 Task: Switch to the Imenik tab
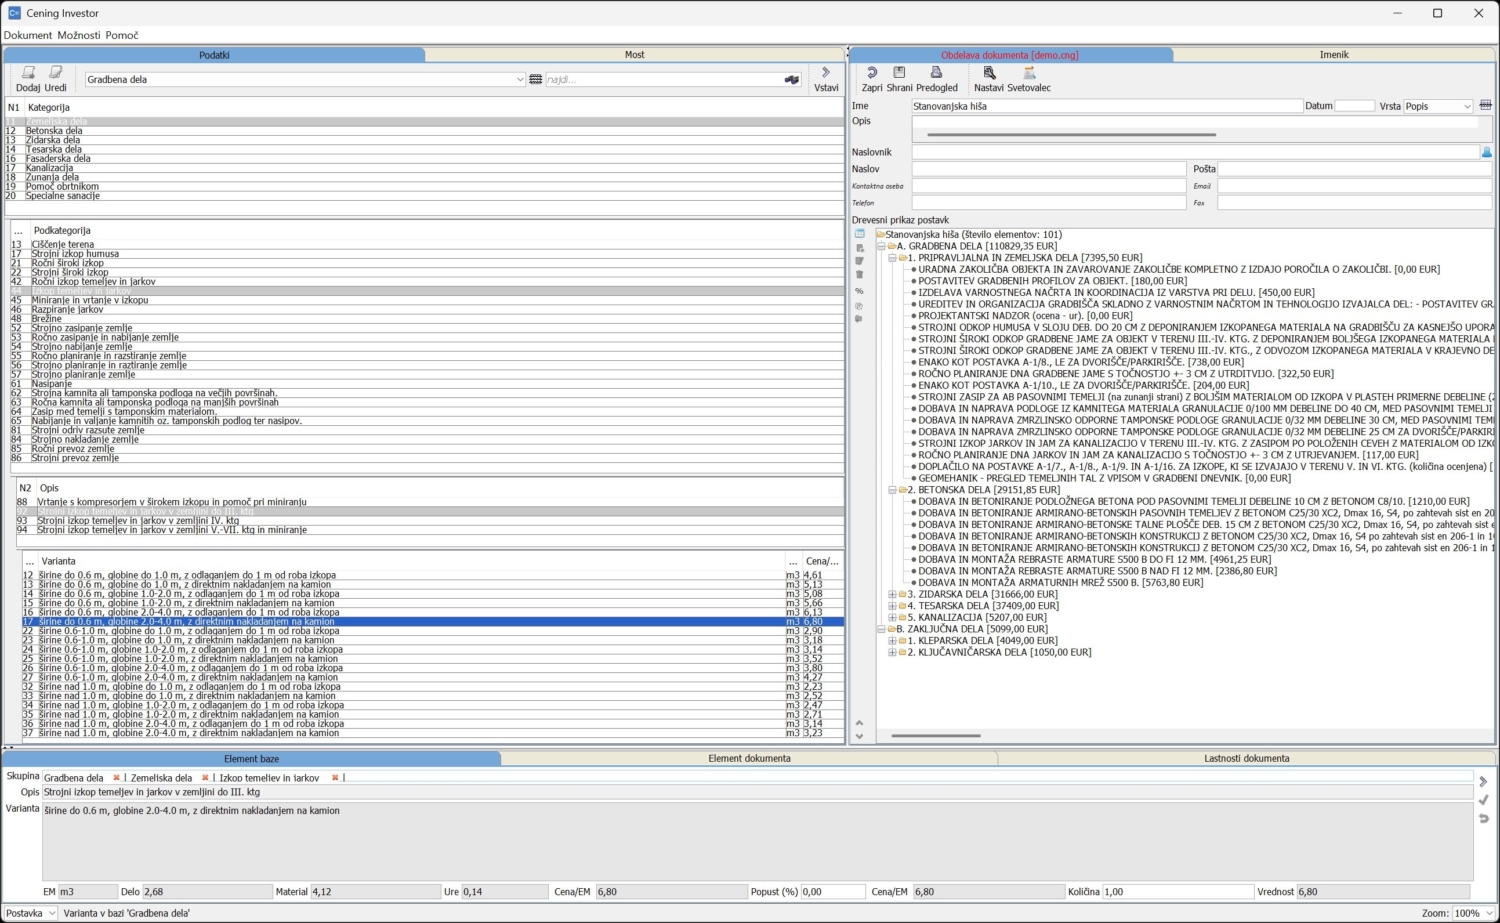(1333, 55)
